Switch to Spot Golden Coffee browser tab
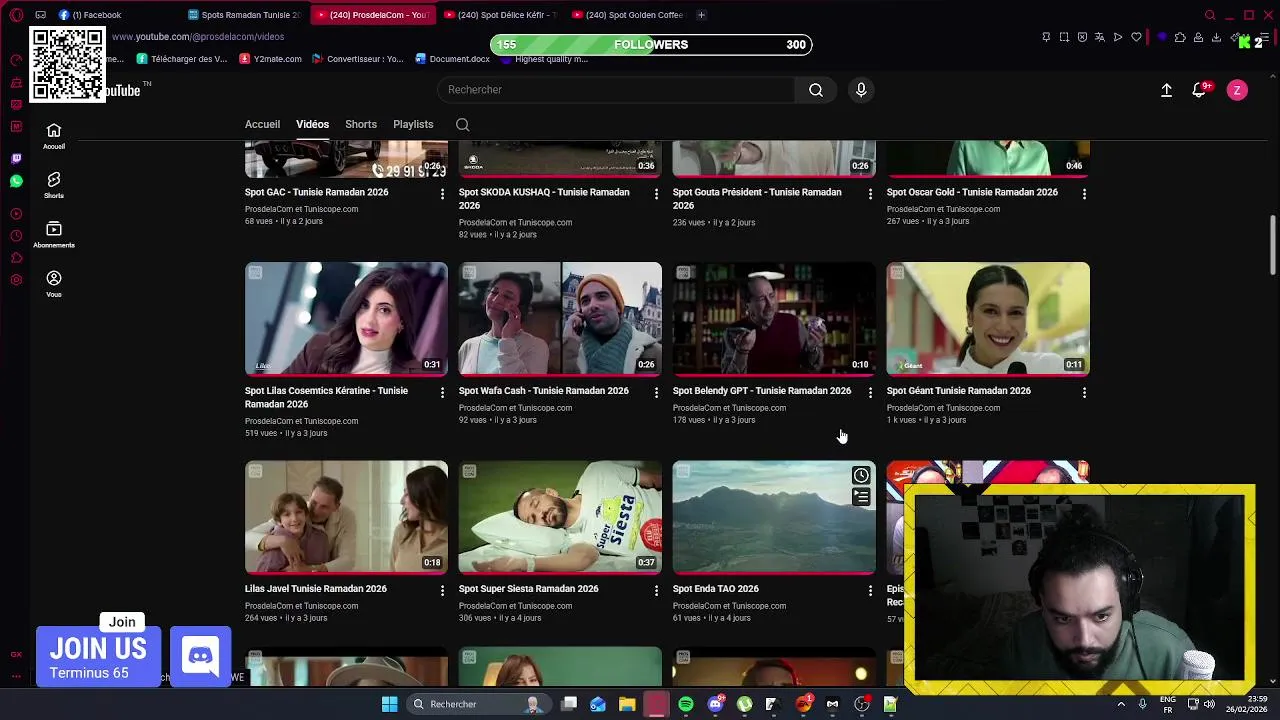 [628, 15]
